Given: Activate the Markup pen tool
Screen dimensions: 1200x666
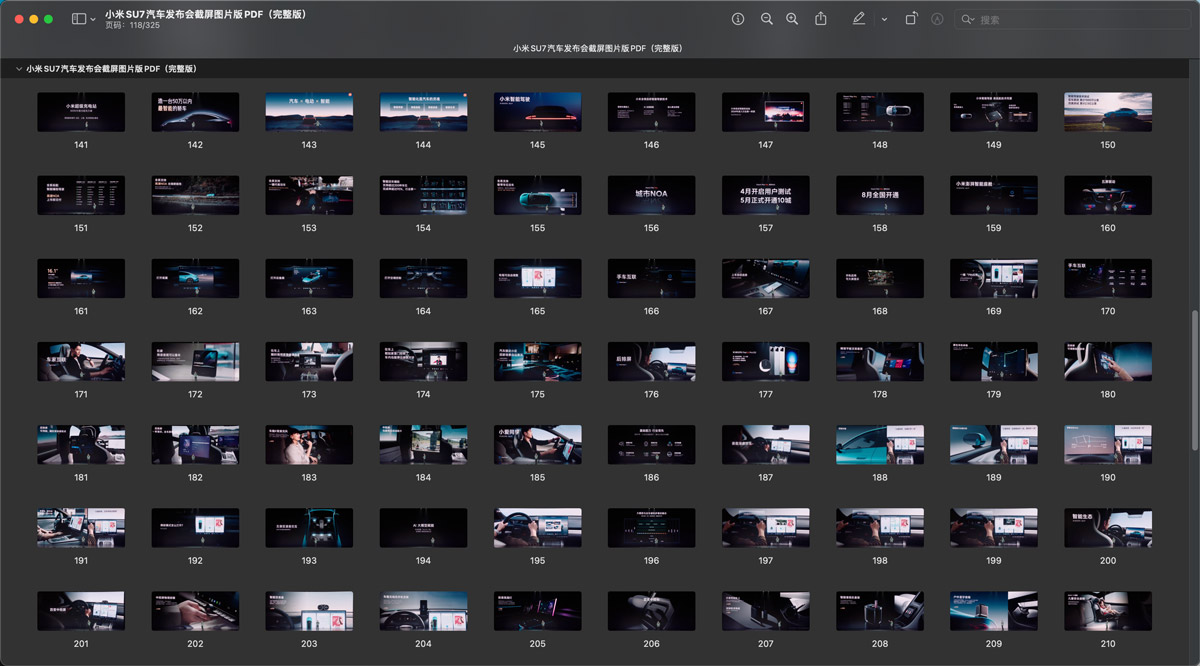Looking at the screenshot, I should tap(859, 19).
